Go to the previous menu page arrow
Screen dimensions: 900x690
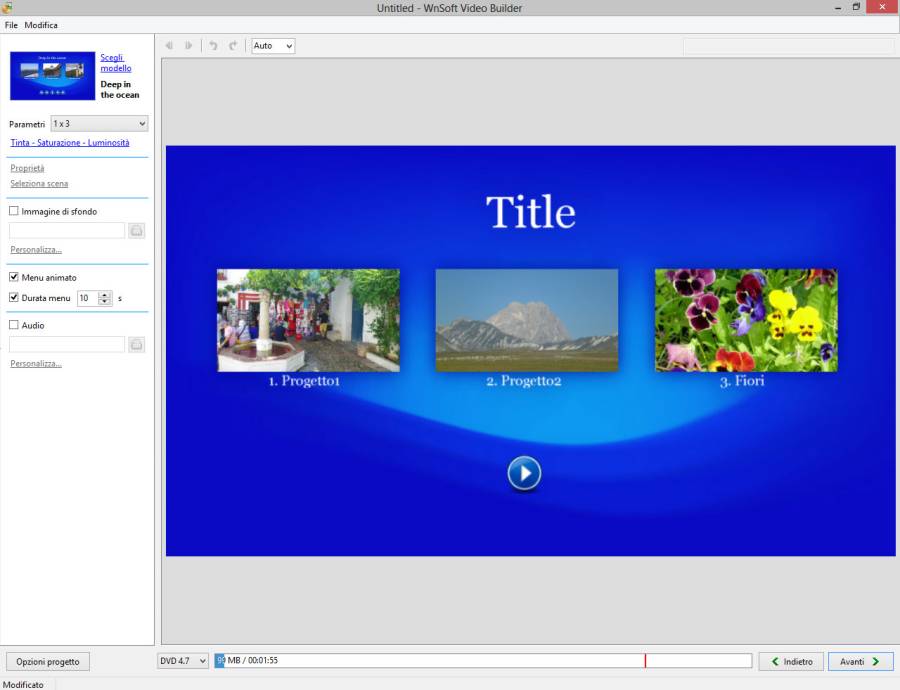tap(169, 46)
